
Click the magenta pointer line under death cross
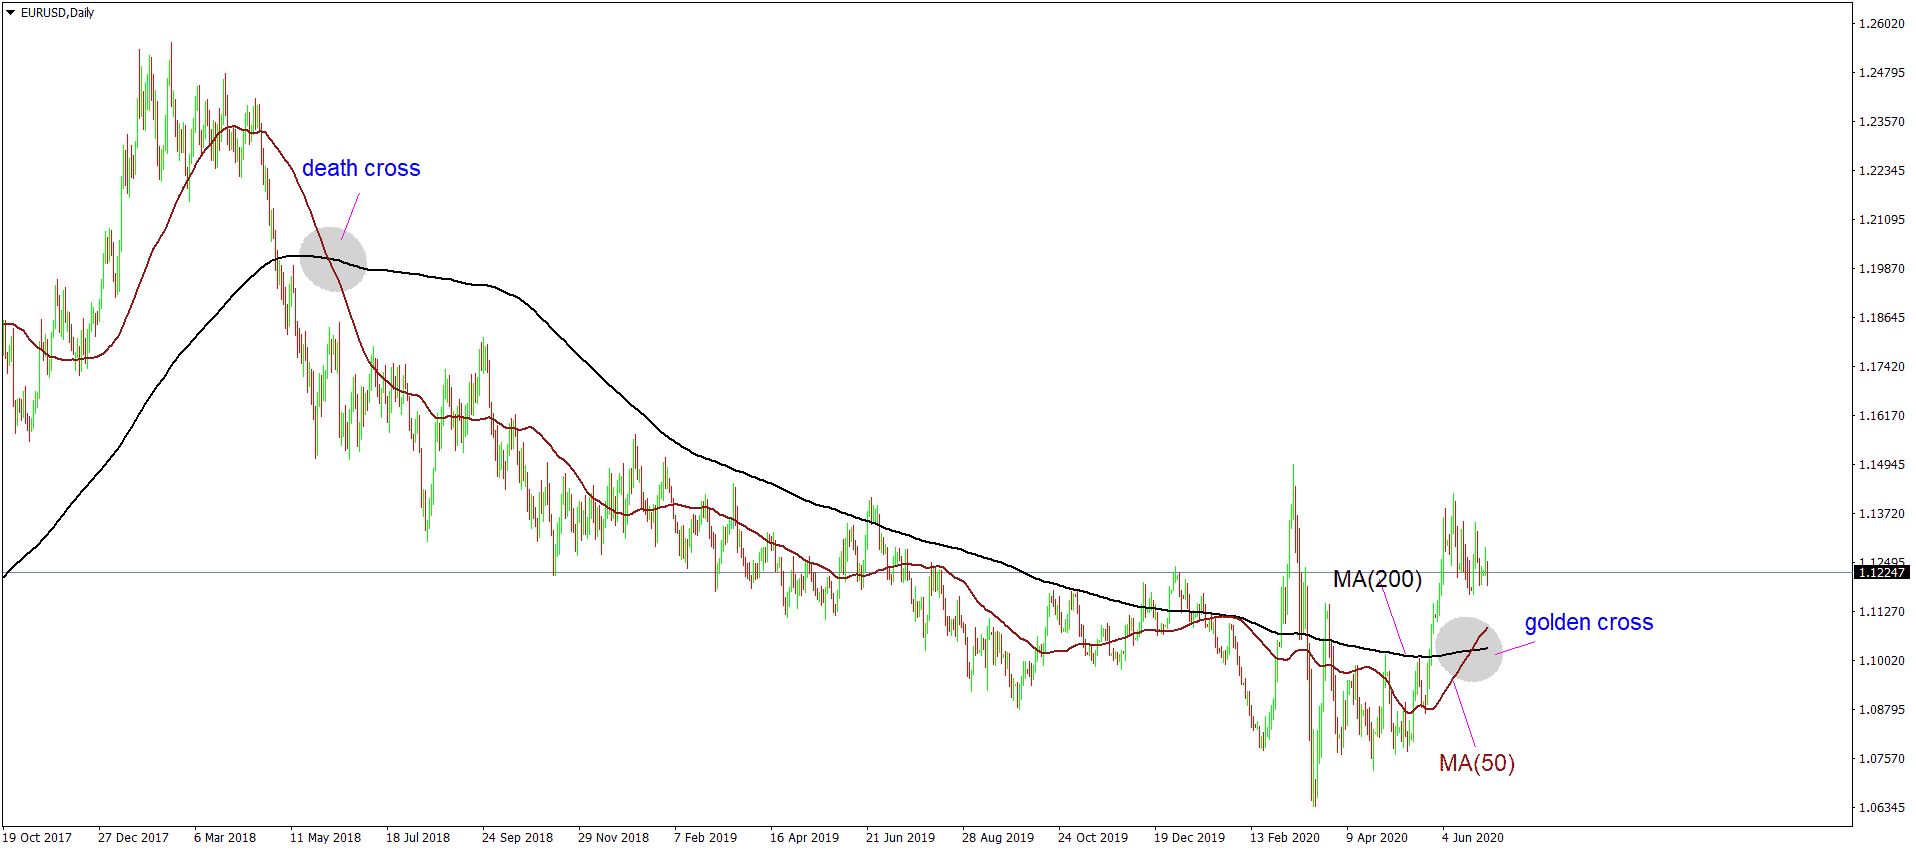[350, 216]
